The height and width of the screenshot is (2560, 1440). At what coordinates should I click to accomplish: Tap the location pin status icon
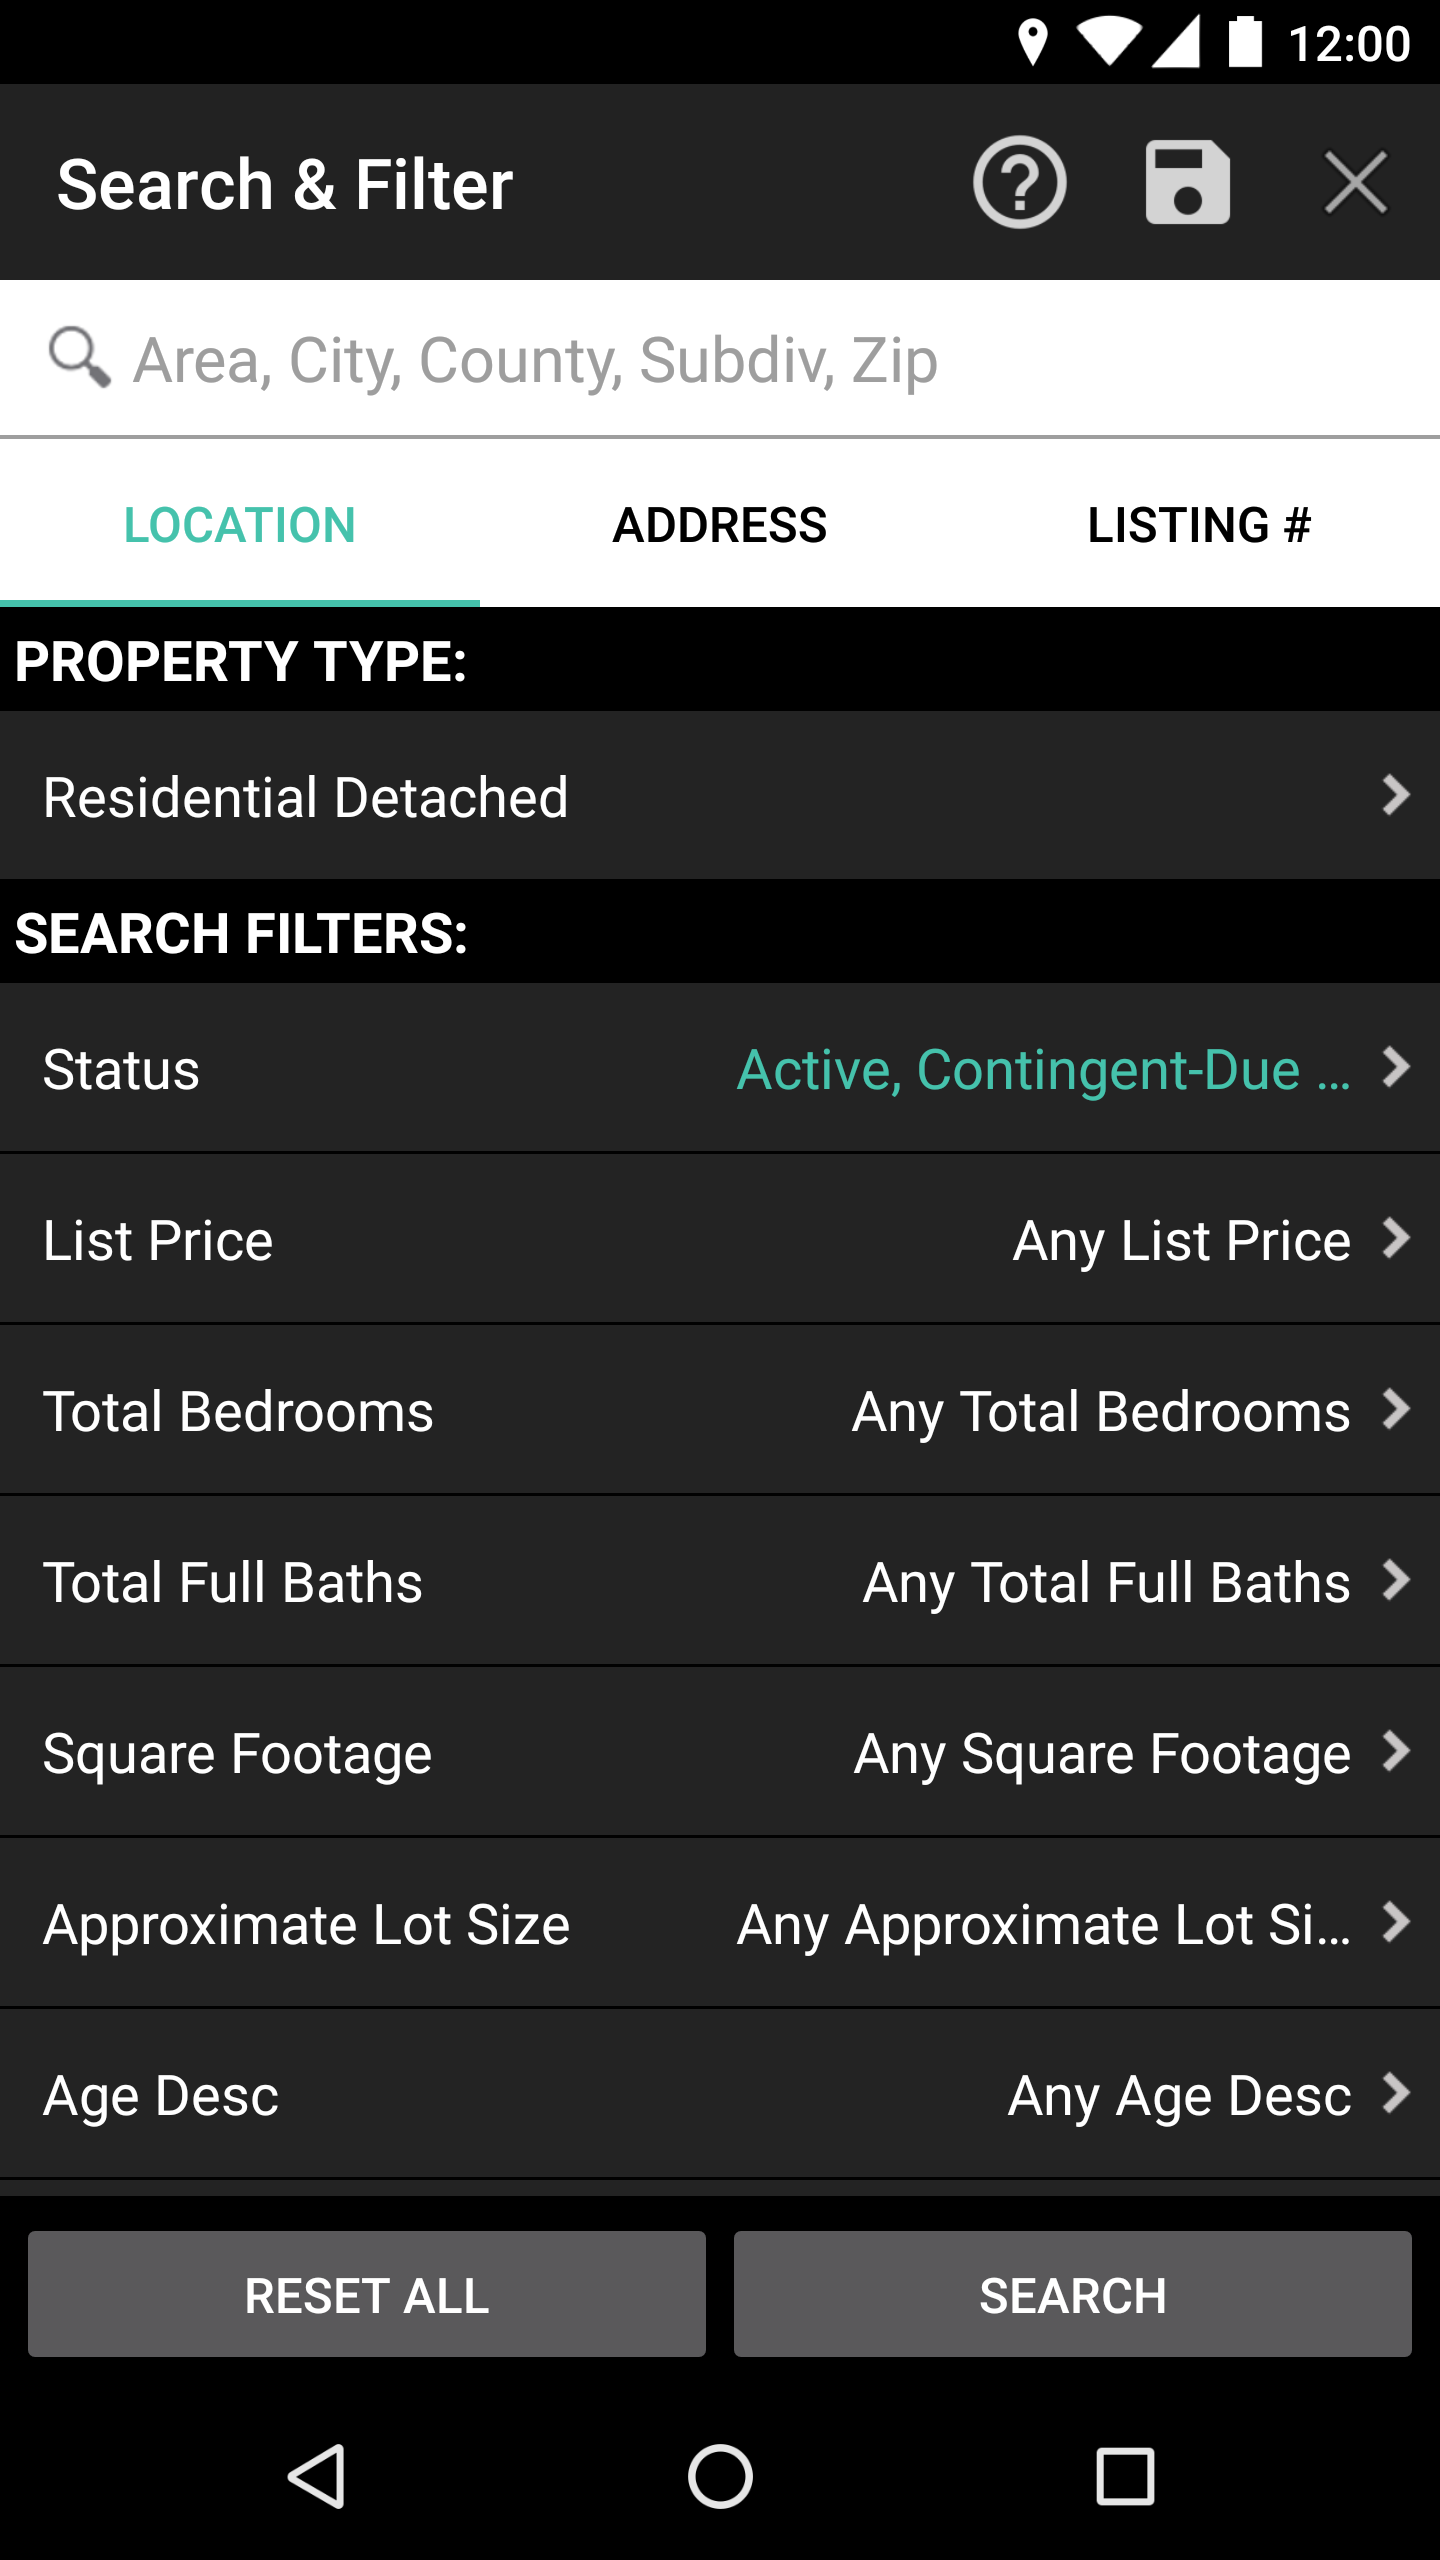1032,43
